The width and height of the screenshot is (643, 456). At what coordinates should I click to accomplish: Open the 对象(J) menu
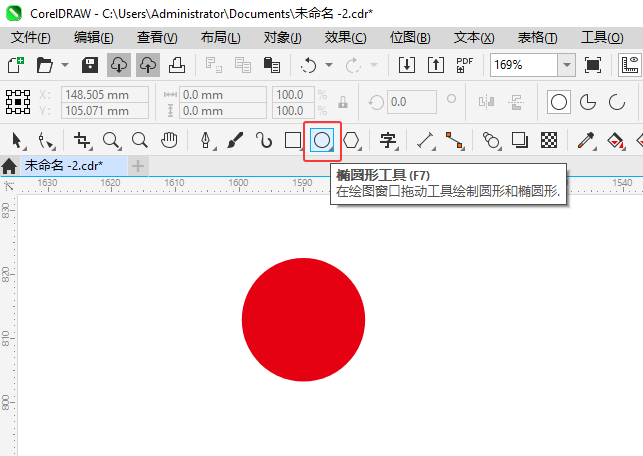click(283, 38)
